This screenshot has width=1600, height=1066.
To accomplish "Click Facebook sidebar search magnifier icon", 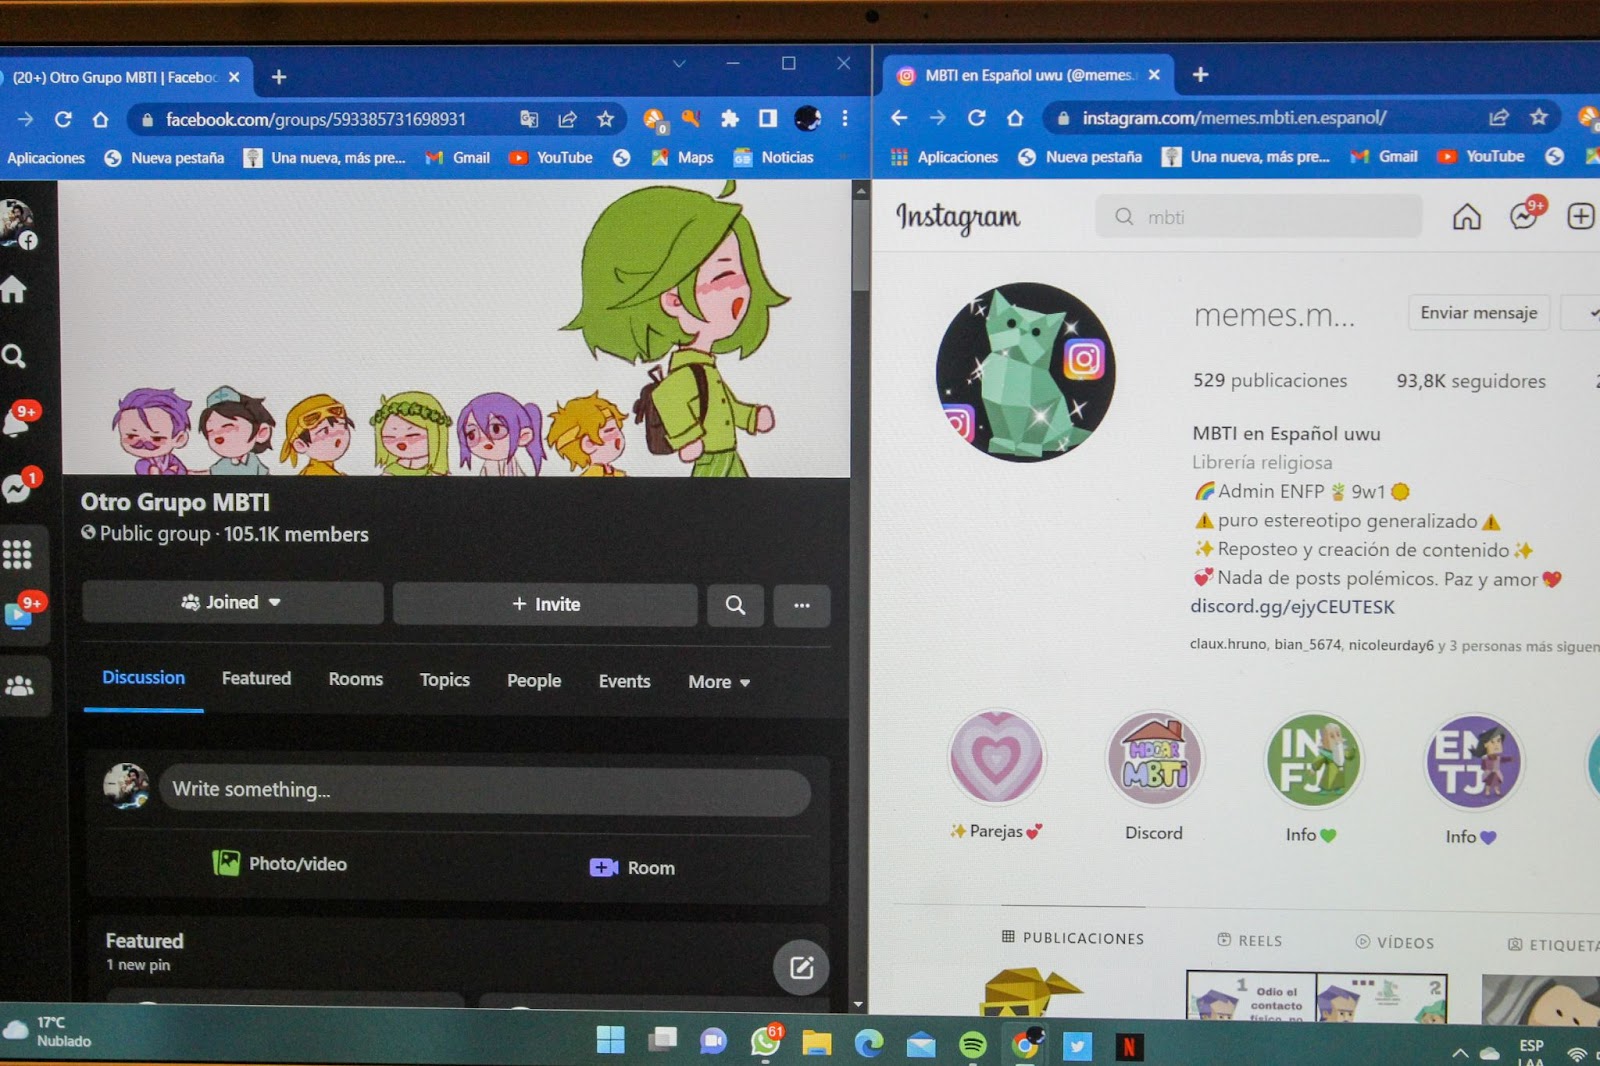I will (14, 356).
